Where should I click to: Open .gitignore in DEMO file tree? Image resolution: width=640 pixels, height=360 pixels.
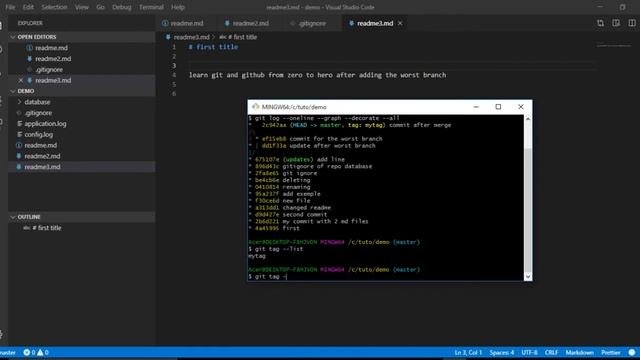82,113
